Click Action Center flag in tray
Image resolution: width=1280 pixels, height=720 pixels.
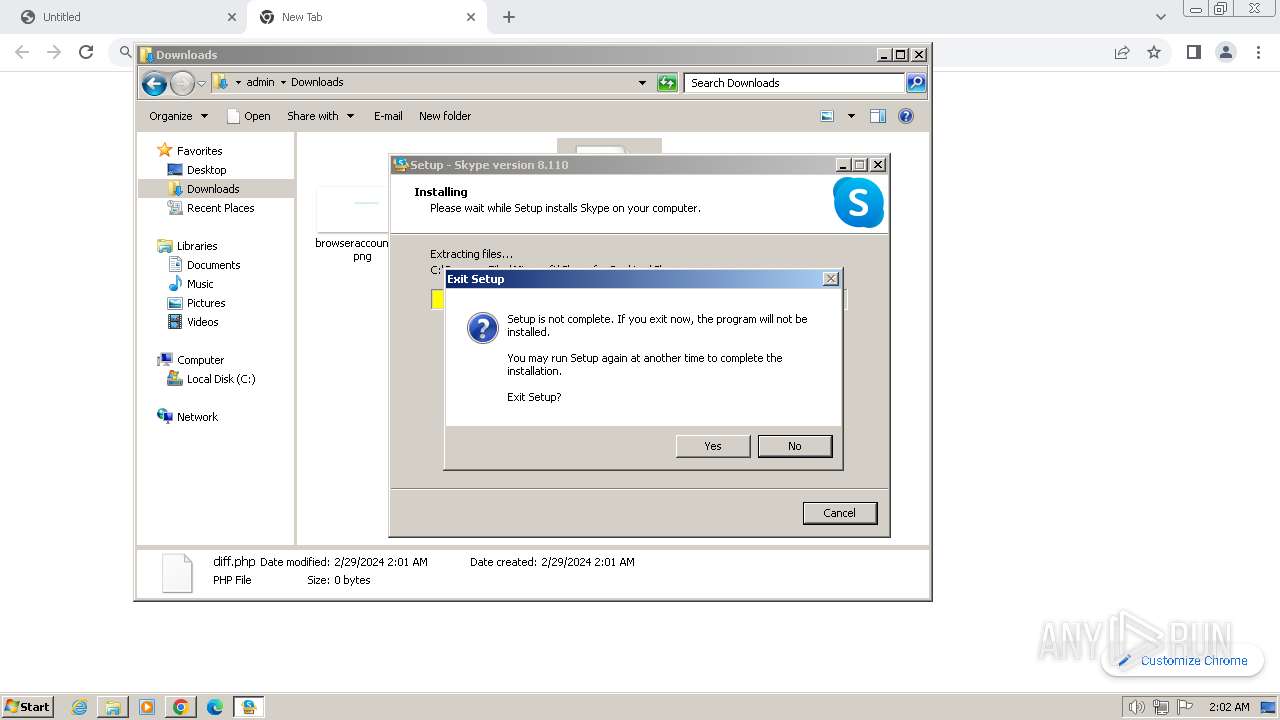(x=1185, y=707)
